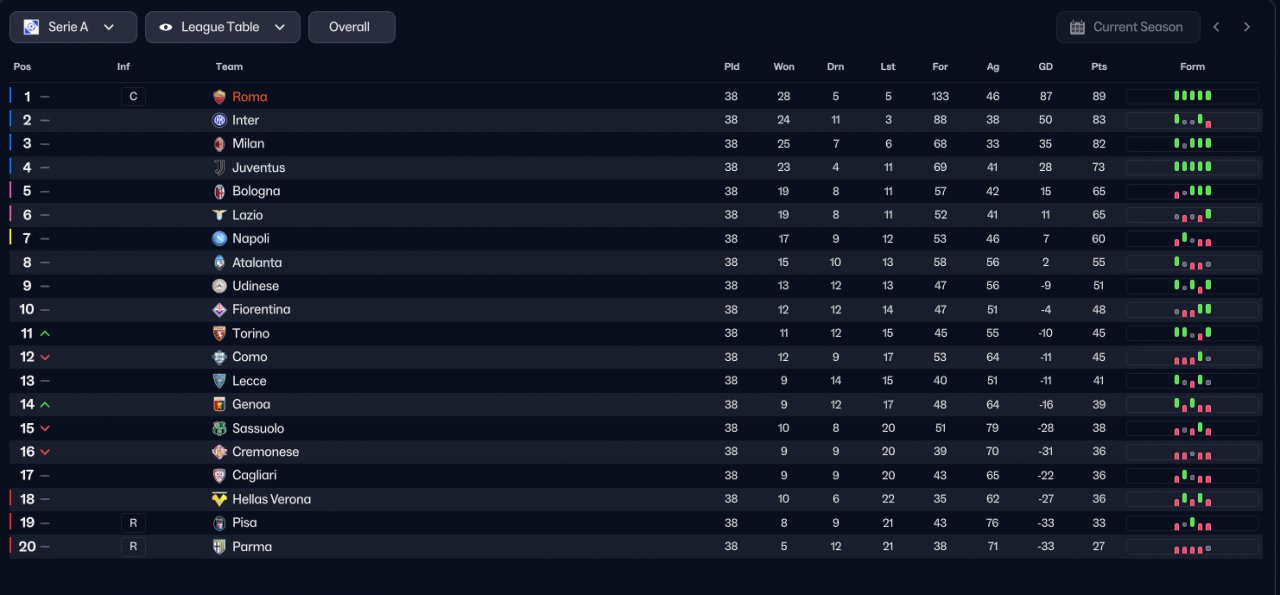Expand the League Table view dropdown
Image resolution: width=1280 pixels, height=595 pixels.
click(x=223, y=27)
